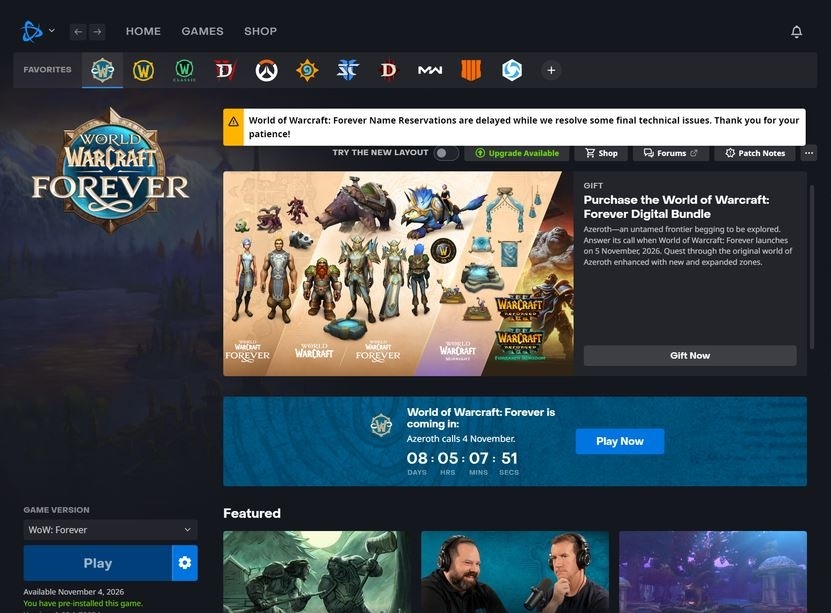The height and width of the screenshot is (613, 831).
Task: Open the SHOP tab
Action: coord(260,31)
